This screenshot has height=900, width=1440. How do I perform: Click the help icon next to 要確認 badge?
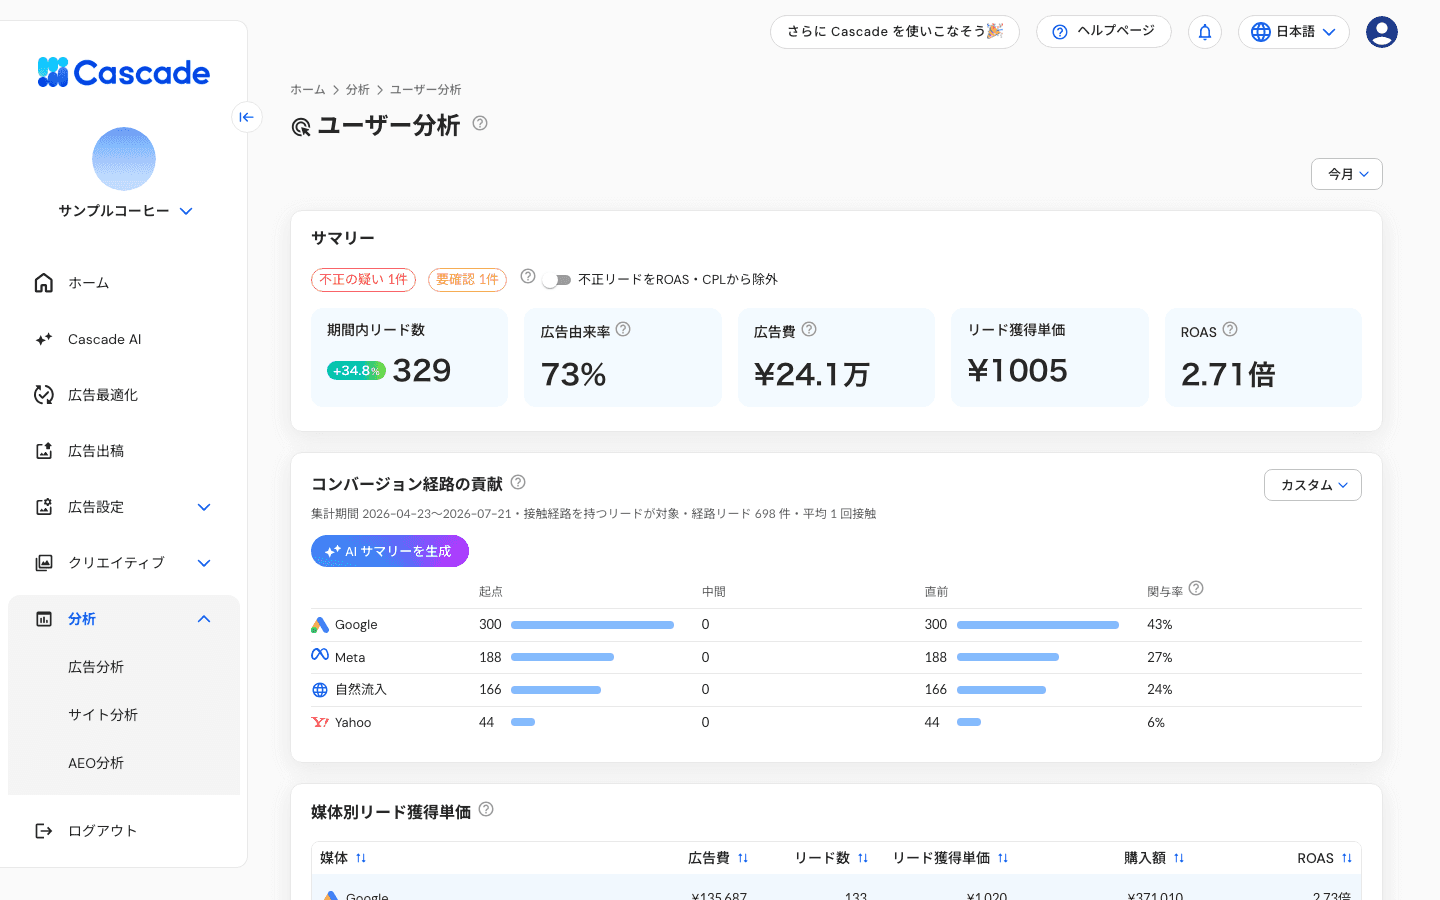tap(528, 277)
